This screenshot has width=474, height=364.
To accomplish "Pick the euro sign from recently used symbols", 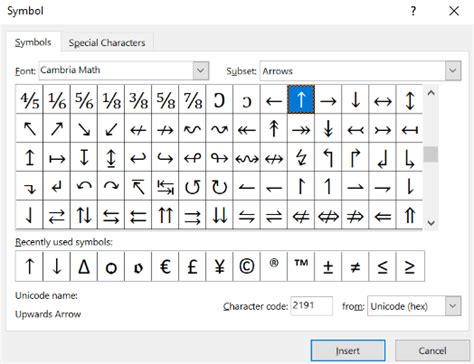I will (165, 267).
